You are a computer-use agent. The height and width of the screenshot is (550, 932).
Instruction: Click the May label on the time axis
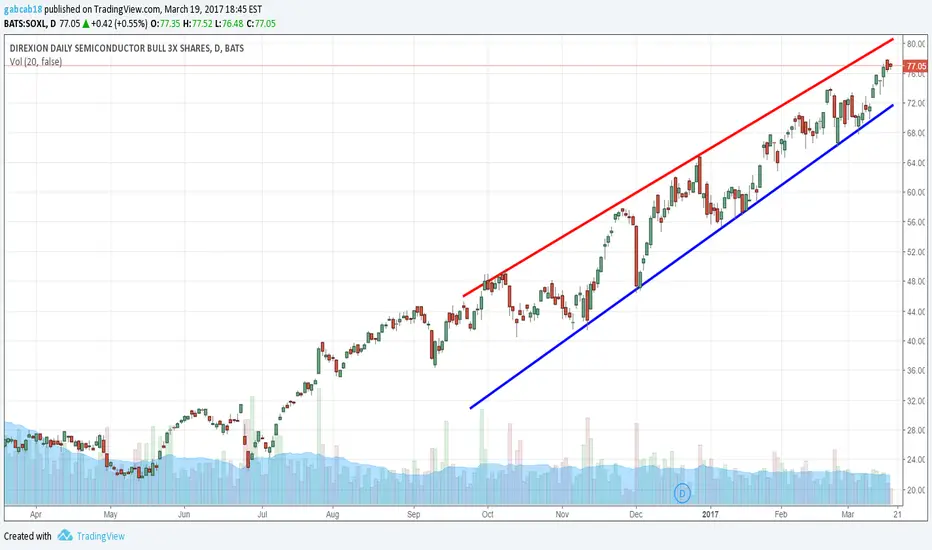click(111, 514)
